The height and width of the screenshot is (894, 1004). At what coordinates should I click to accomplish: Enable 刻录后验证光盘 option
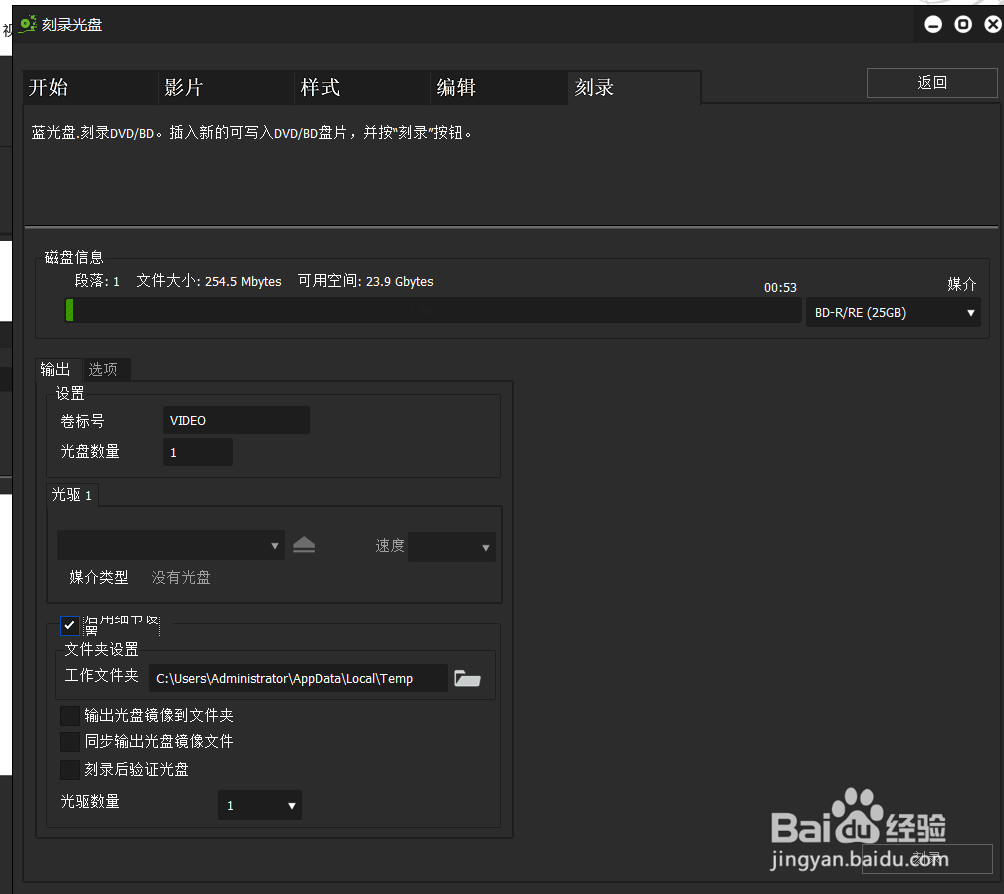pos(69,769)
